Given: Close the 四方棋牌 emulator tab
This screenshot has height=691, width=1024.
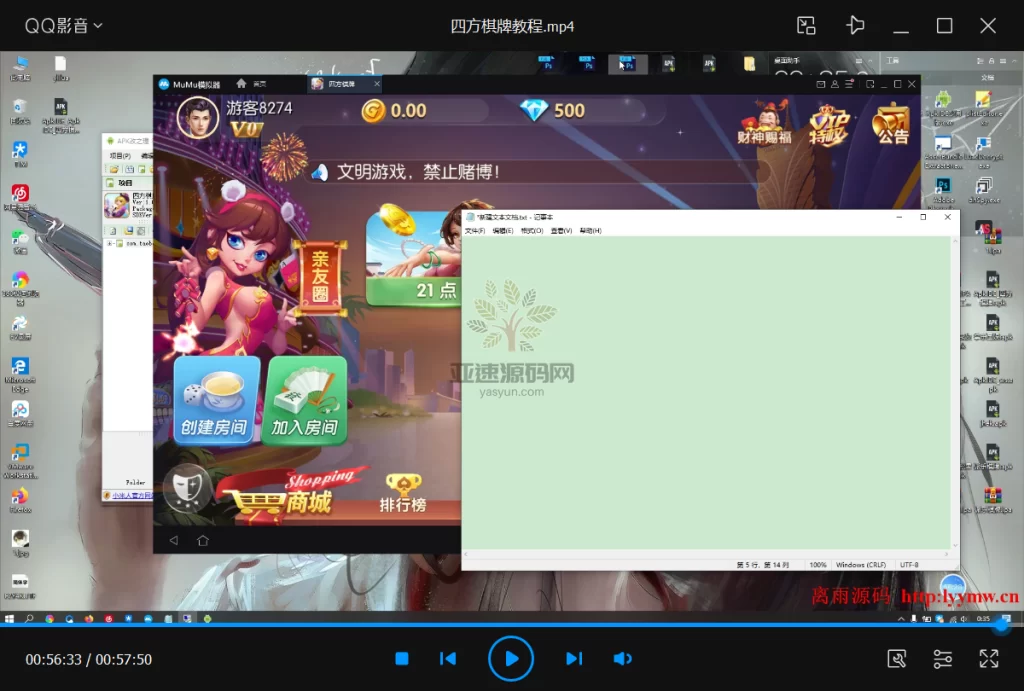Looking at the screenshot, I should (377, 84).
